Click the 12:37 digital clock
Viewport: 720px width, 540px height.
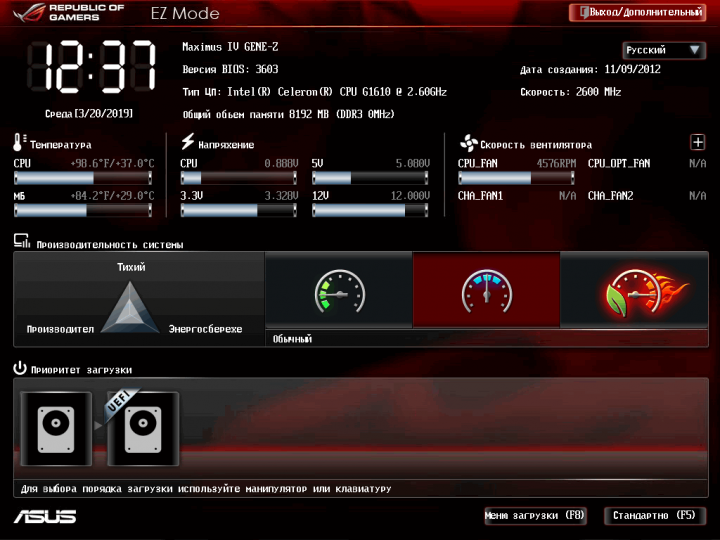coord(91,67)
